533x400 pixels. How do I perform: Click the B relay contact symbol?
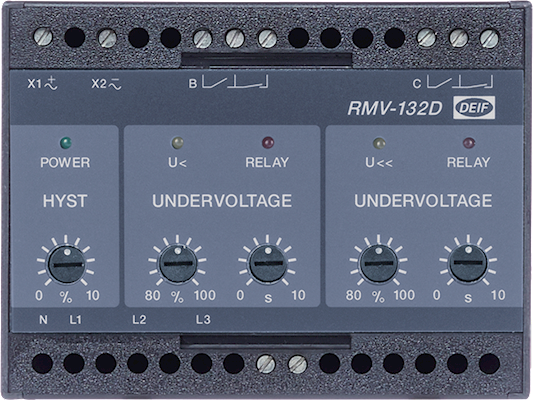click(x=235, y=82)
